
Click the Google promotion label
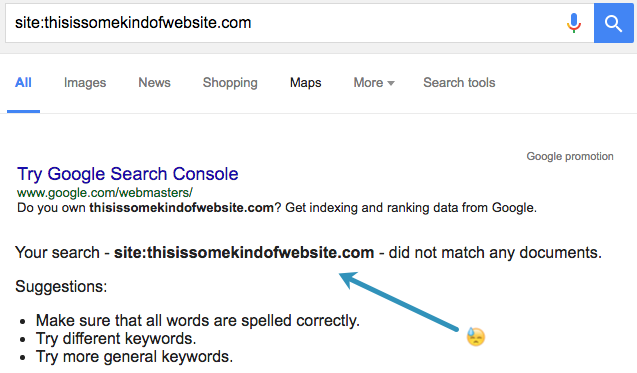(x=570, y=156)
